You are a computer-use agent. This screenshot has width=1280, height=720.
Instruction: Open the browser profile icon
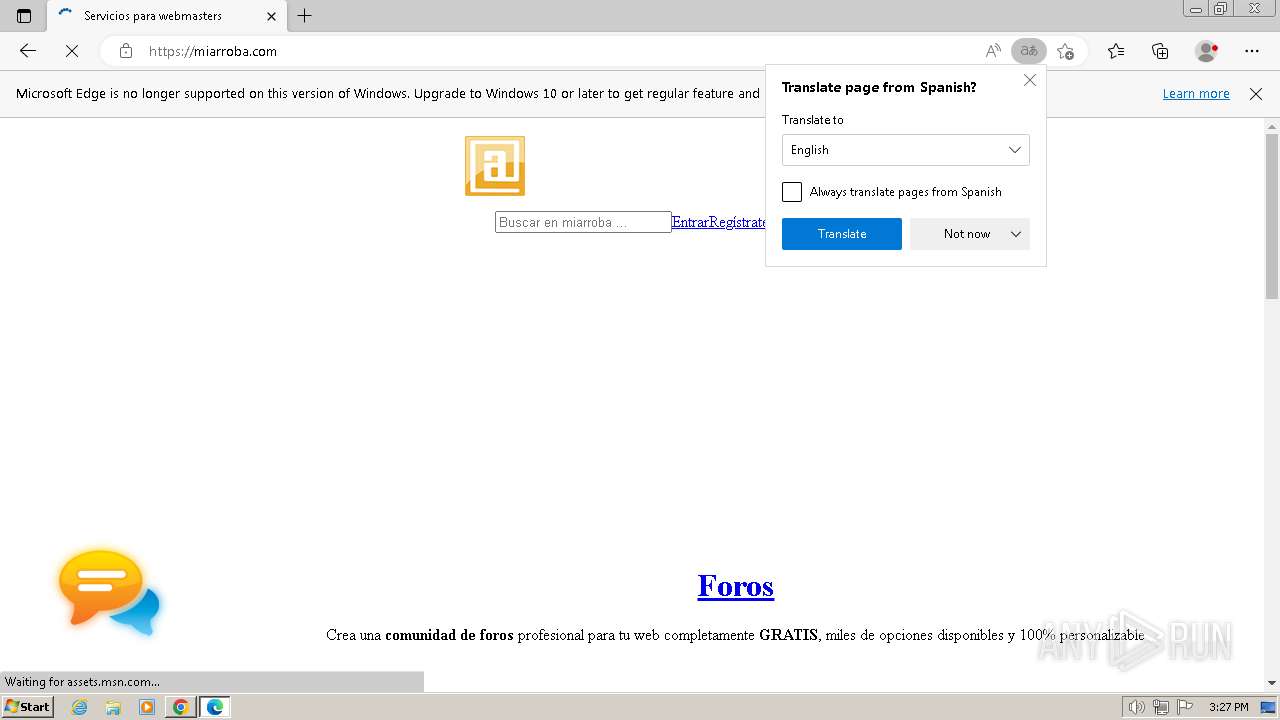pyautogui.click(x=1207, y=51)
